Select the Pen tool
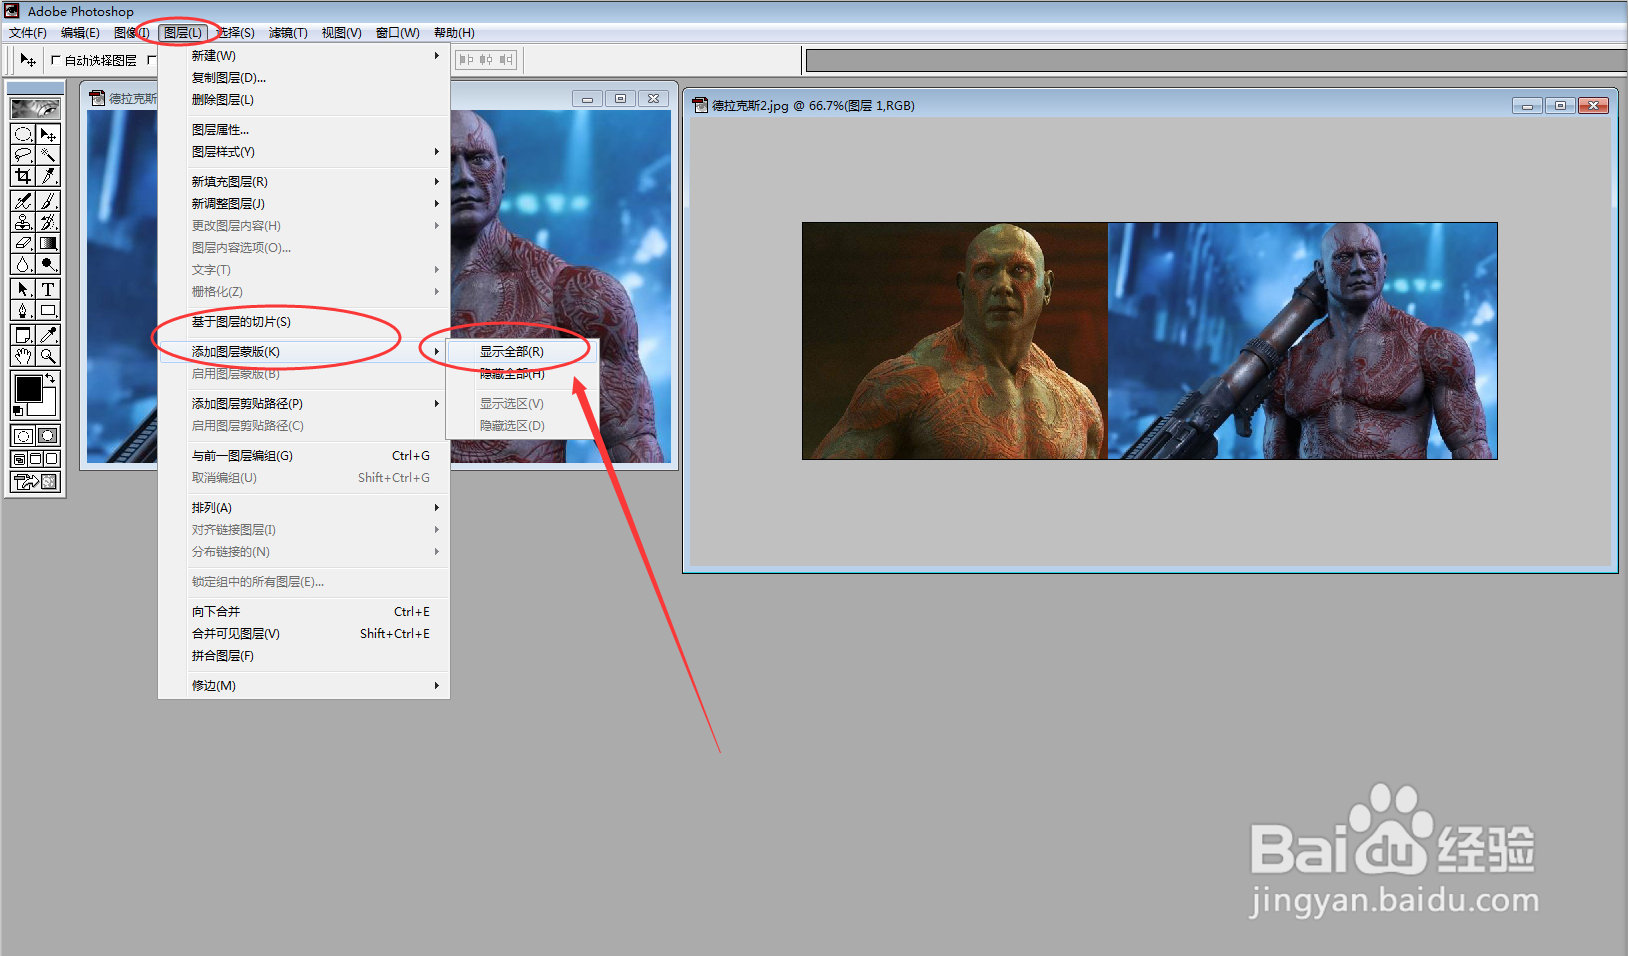1628x956 pixels. coord(23,310)
